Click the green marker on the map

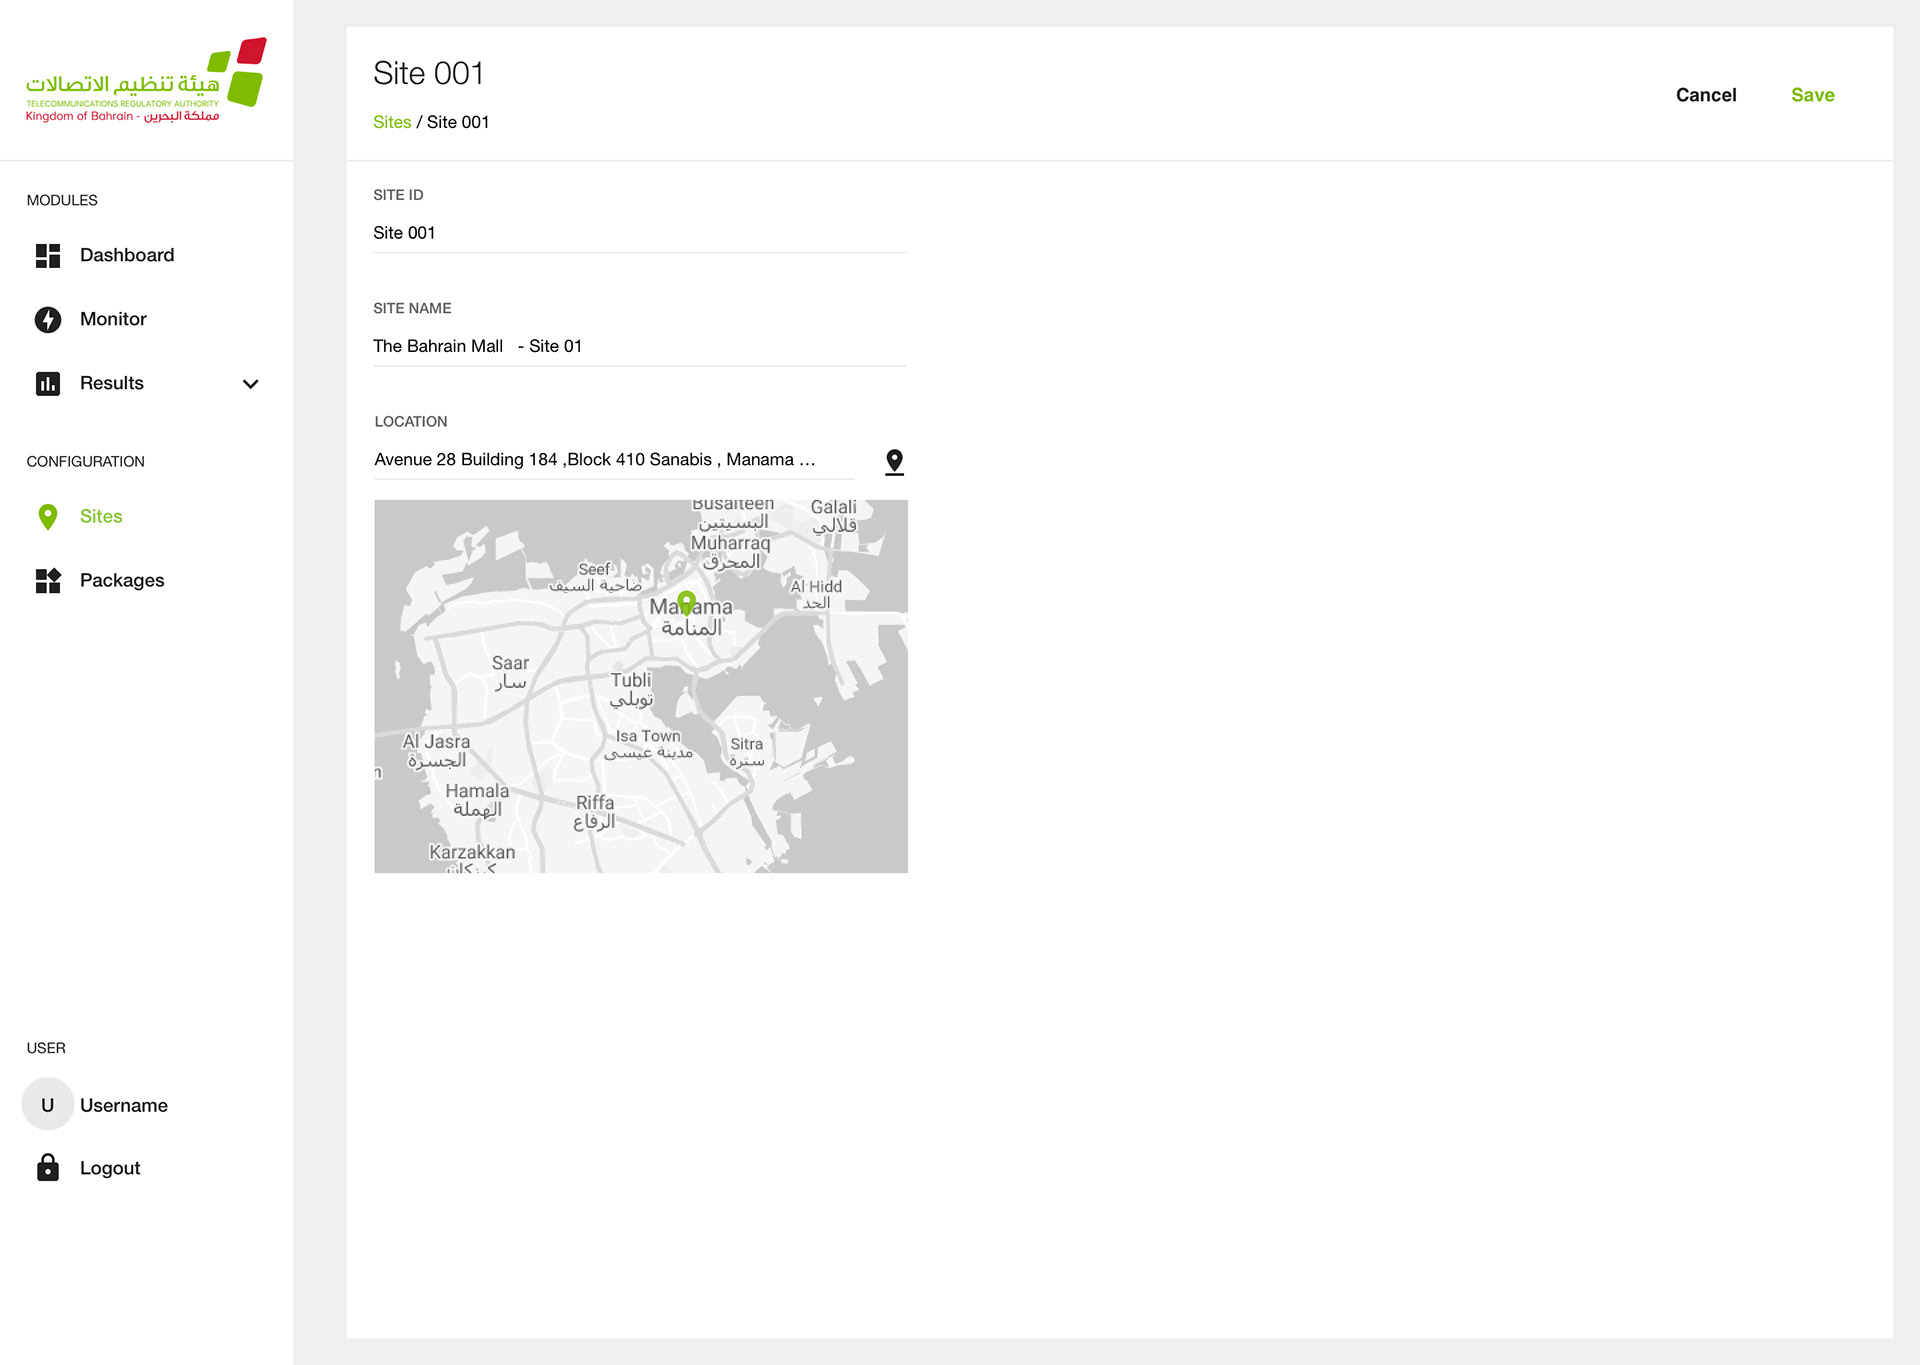tap(686, 602)
